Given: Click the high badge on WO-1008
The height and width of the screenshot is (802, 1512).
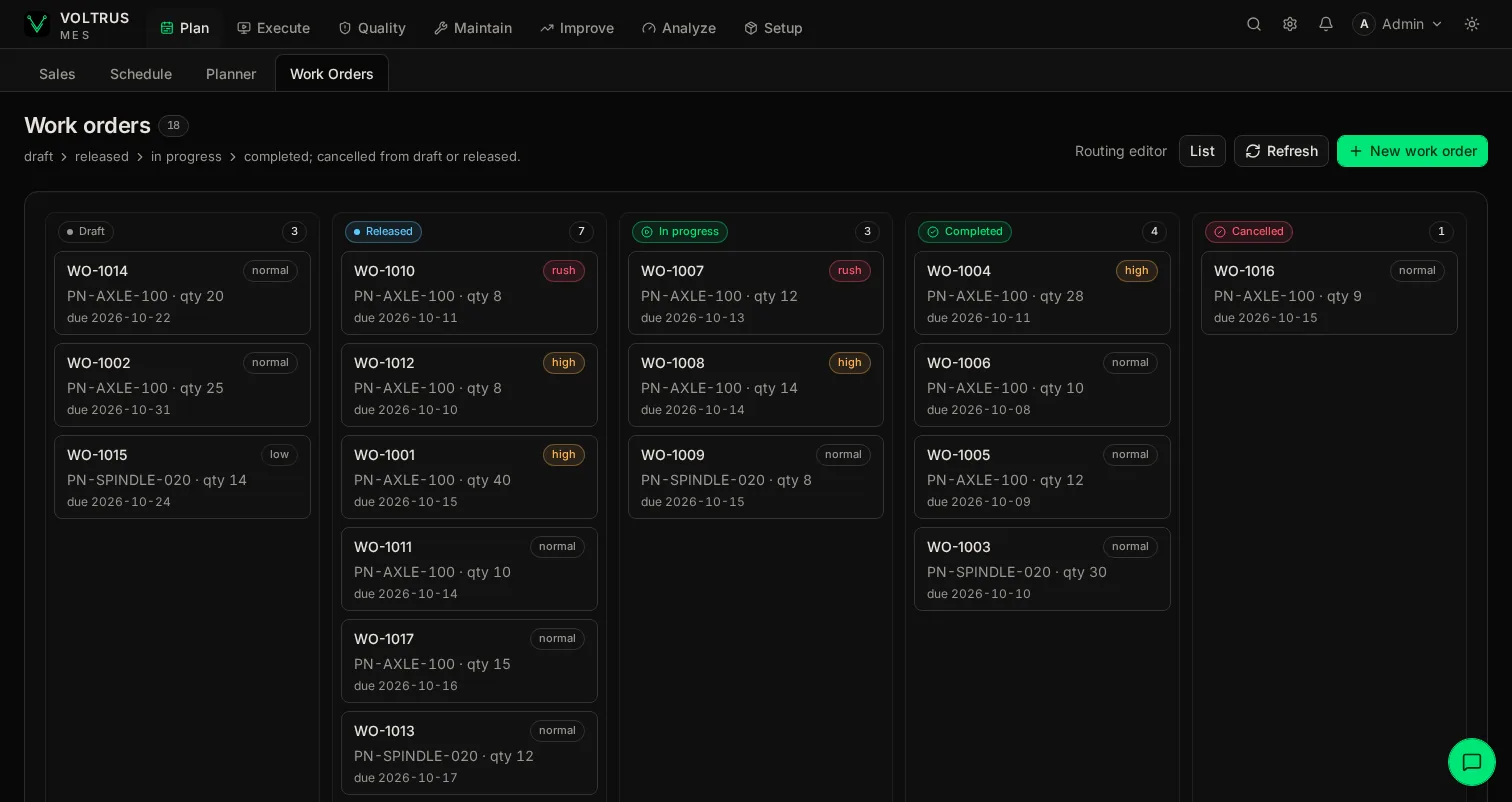Looking at the screenshot, I should coord(850,363).
